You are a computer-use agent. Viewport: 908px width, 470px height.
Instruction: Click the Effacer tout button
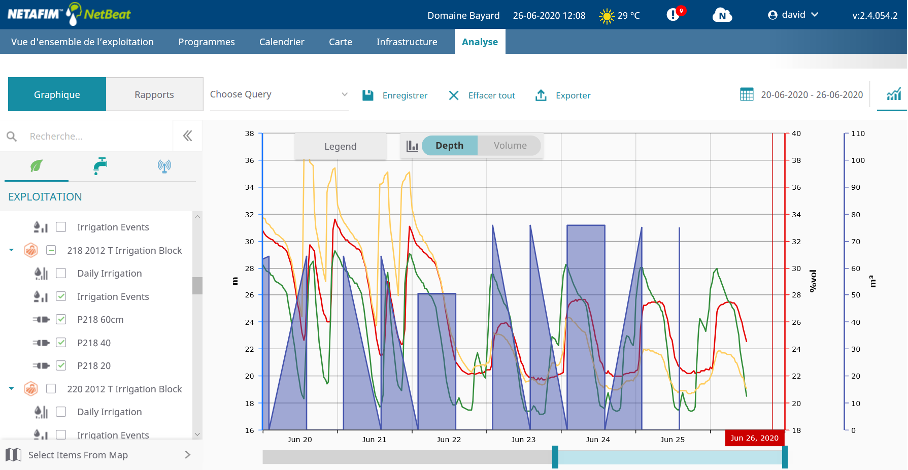coord(481,95)
